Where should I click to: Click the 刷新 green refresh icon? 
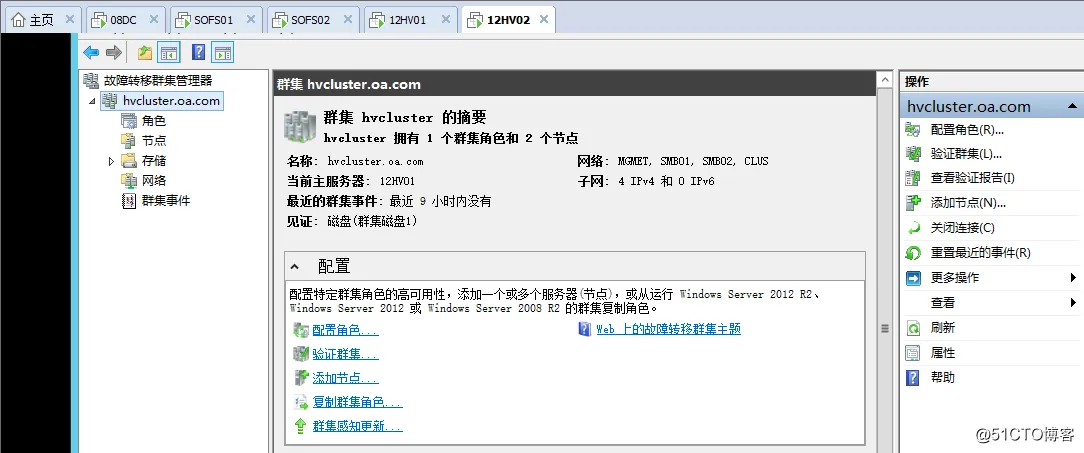pos(913,328)
